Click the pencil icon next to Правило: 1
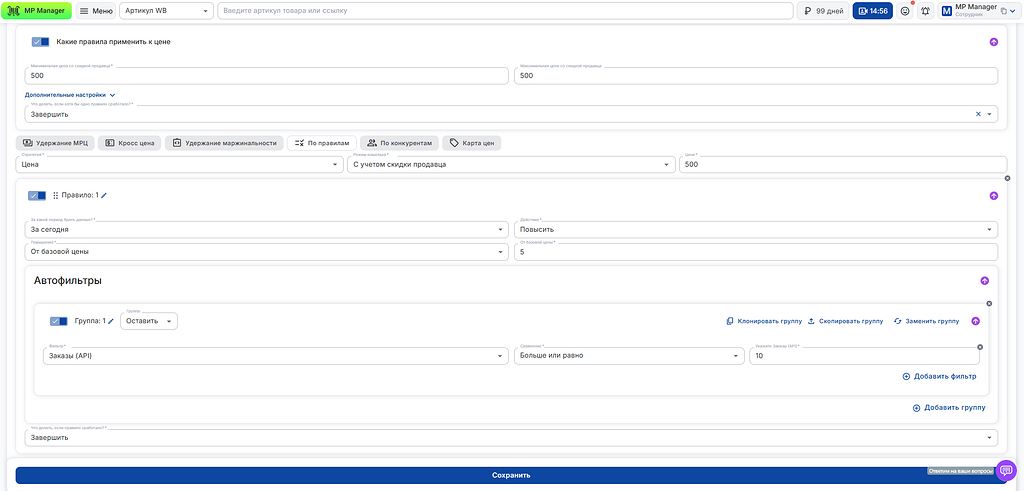The width and height of the screenshot is (1024, 491). click(x=104, y=196)
